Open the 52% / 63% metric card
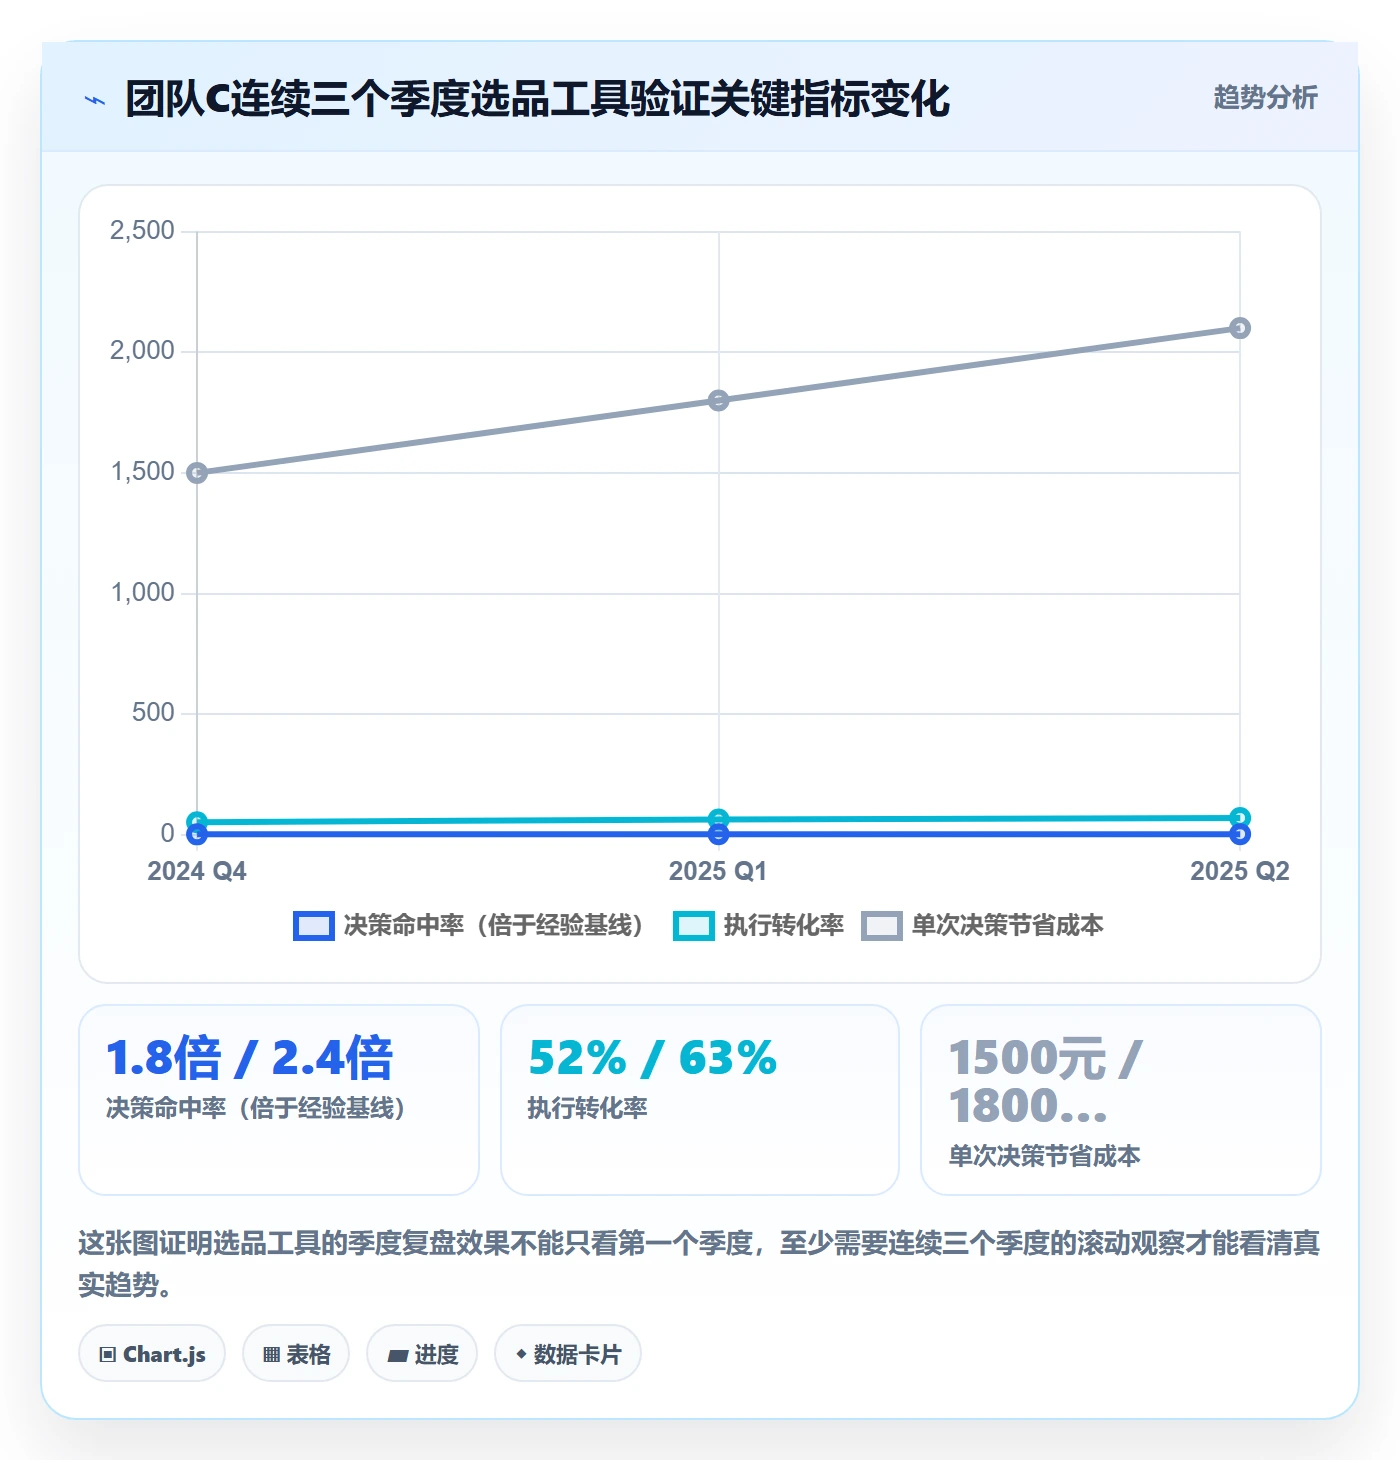Image resolution: width=1400 pixels, height=1460 pixels. (x=700, y=1100)
